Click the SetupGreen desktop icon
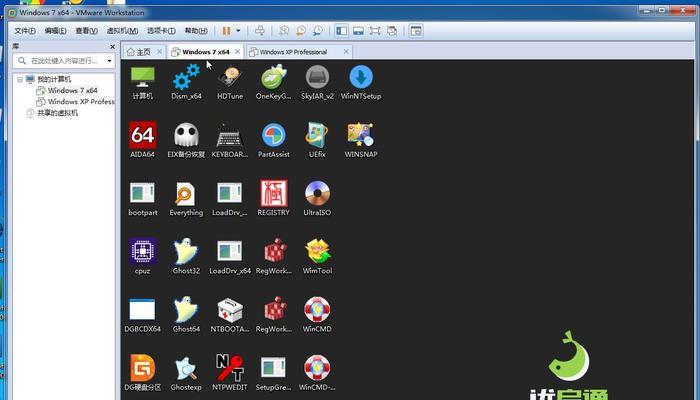 click(273, 373)
